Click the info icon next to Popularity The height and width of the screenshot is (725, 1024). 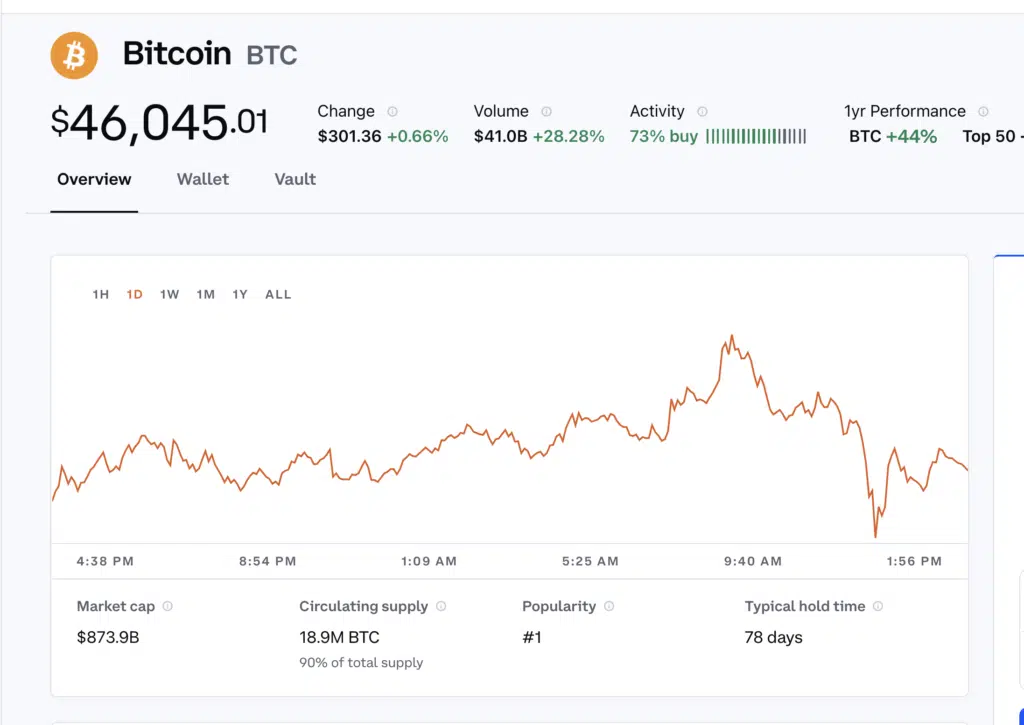[609, 606]
